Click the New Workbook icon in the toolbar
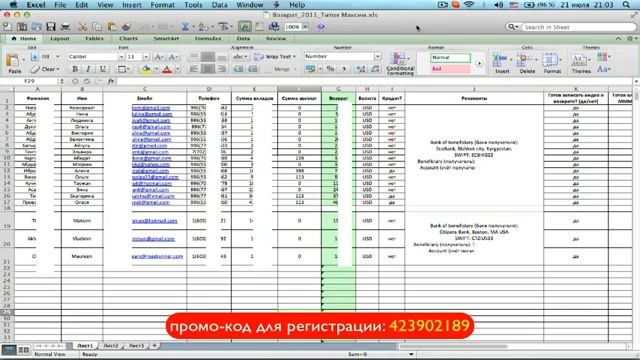This screenshot has height=360, width=640. (8, 27)
